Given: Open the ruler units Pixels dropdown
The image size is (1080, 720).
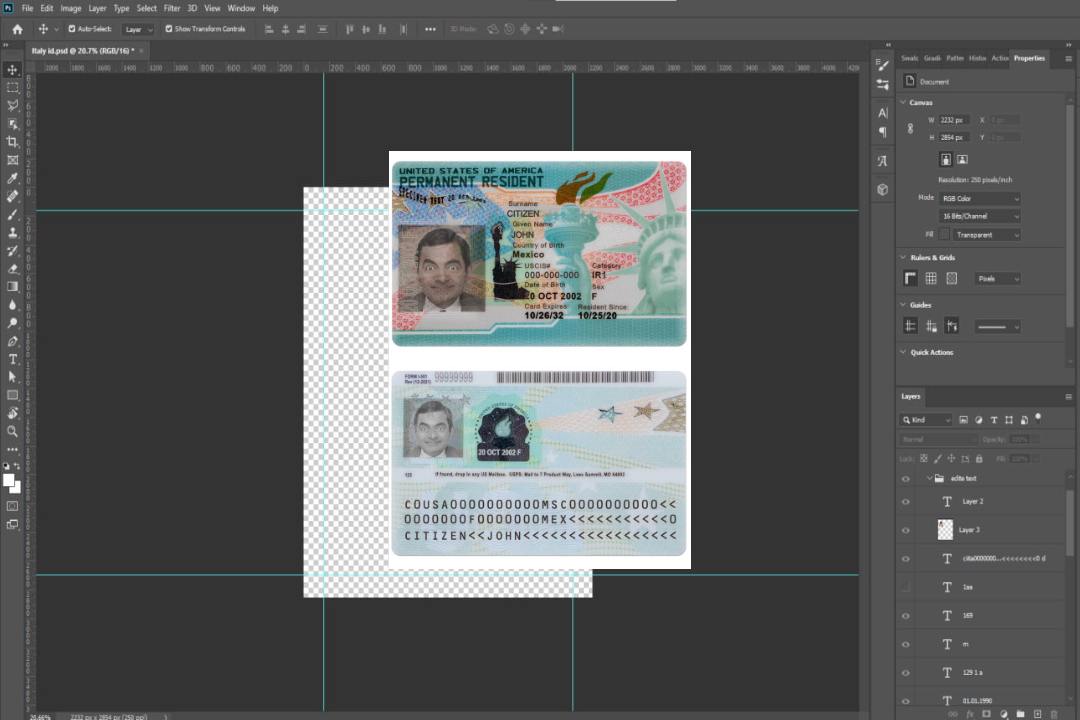Looking at the screenshot, I should point(998,279).
